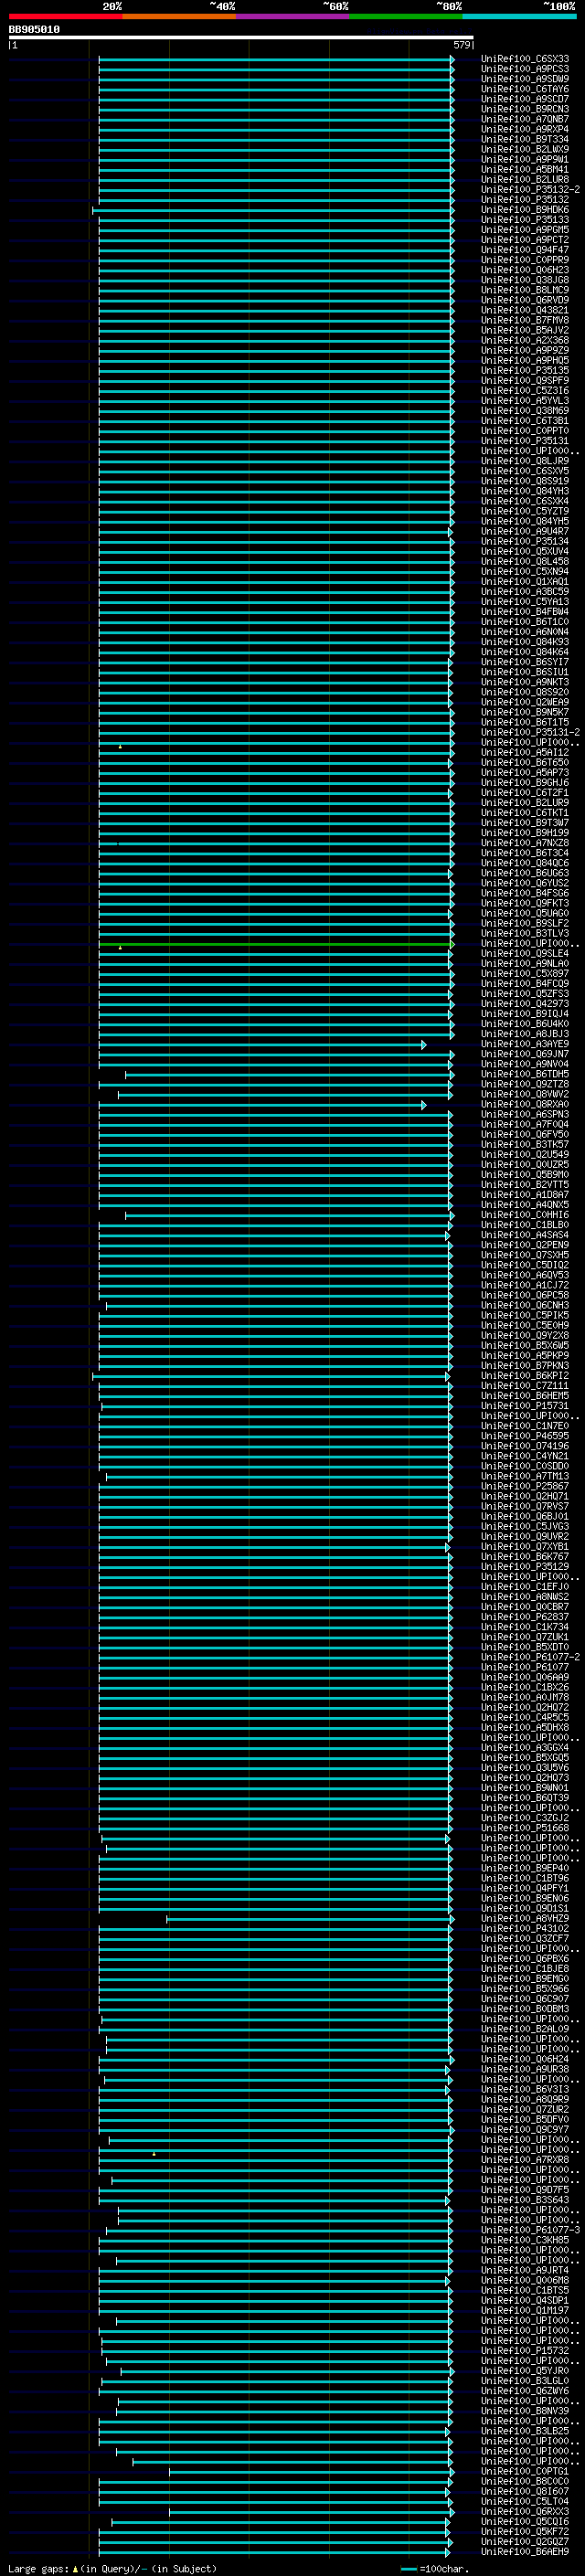Image resolution: width=585 pixels, height=2576 pixels.
Task: Select the UniRef100_B0DBM3 label
Action: click(525, 2009)
